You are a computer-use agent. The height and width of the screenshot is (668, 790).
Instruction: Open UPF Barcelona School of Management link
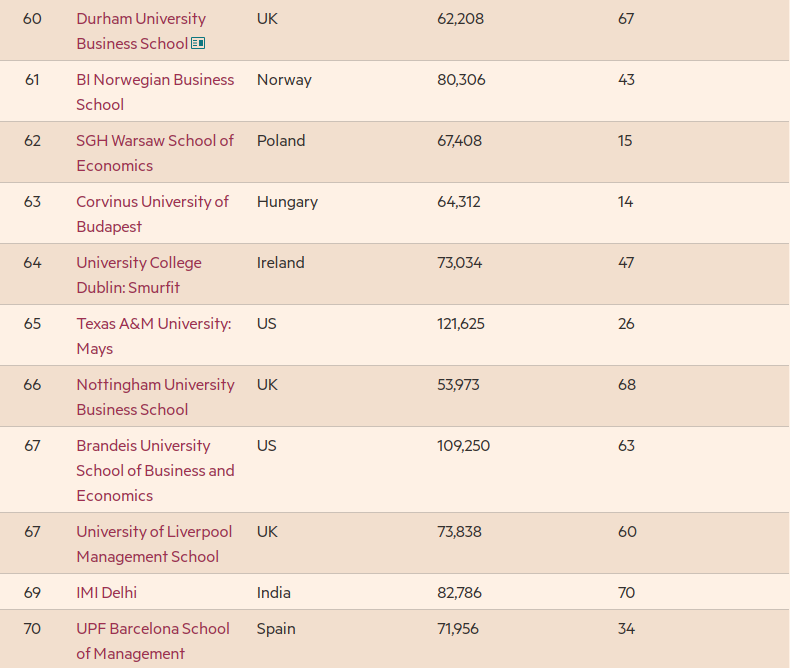(153, 641)
